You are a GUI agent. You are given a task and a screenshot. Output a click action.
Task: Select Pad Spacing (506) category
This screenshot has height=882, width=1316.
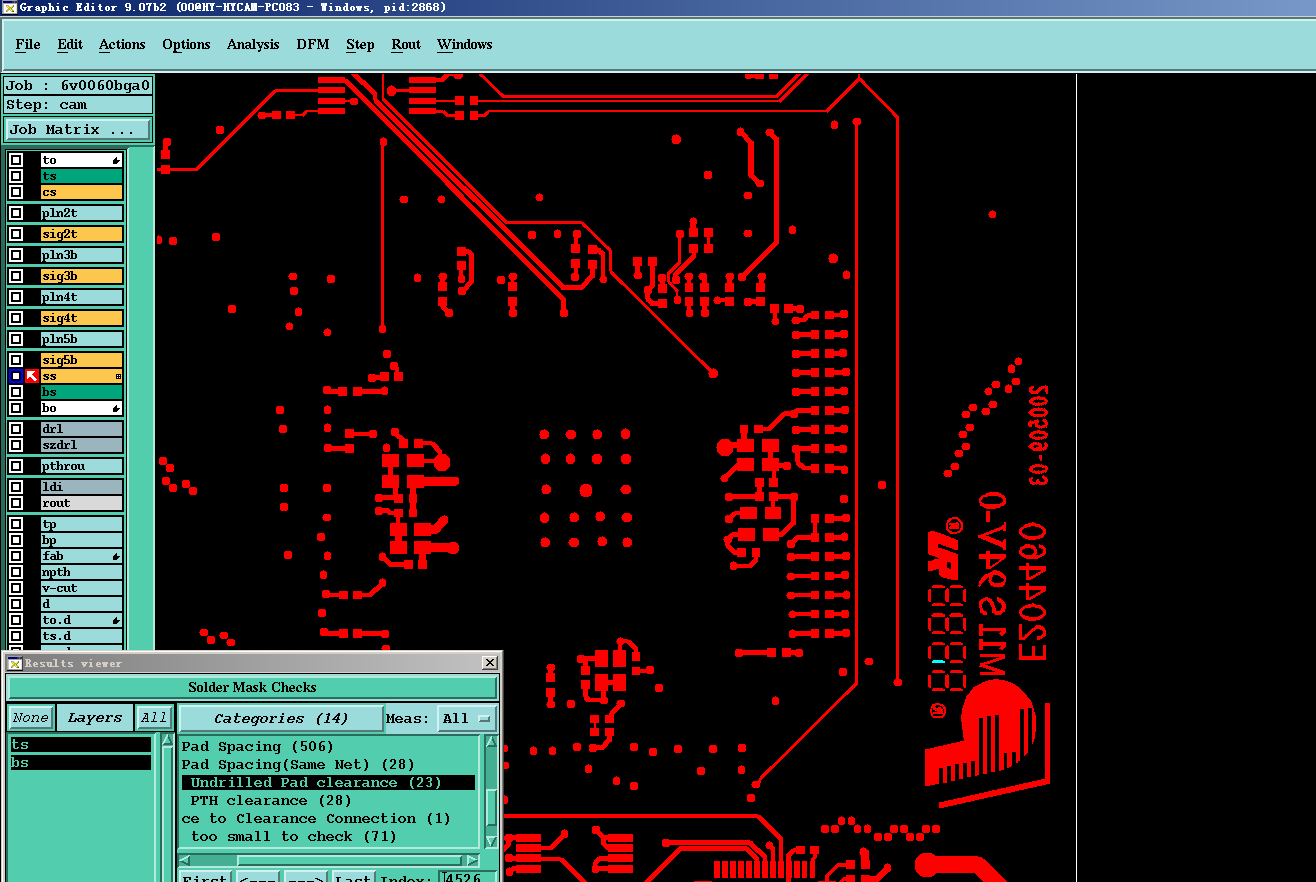(258, 746)
